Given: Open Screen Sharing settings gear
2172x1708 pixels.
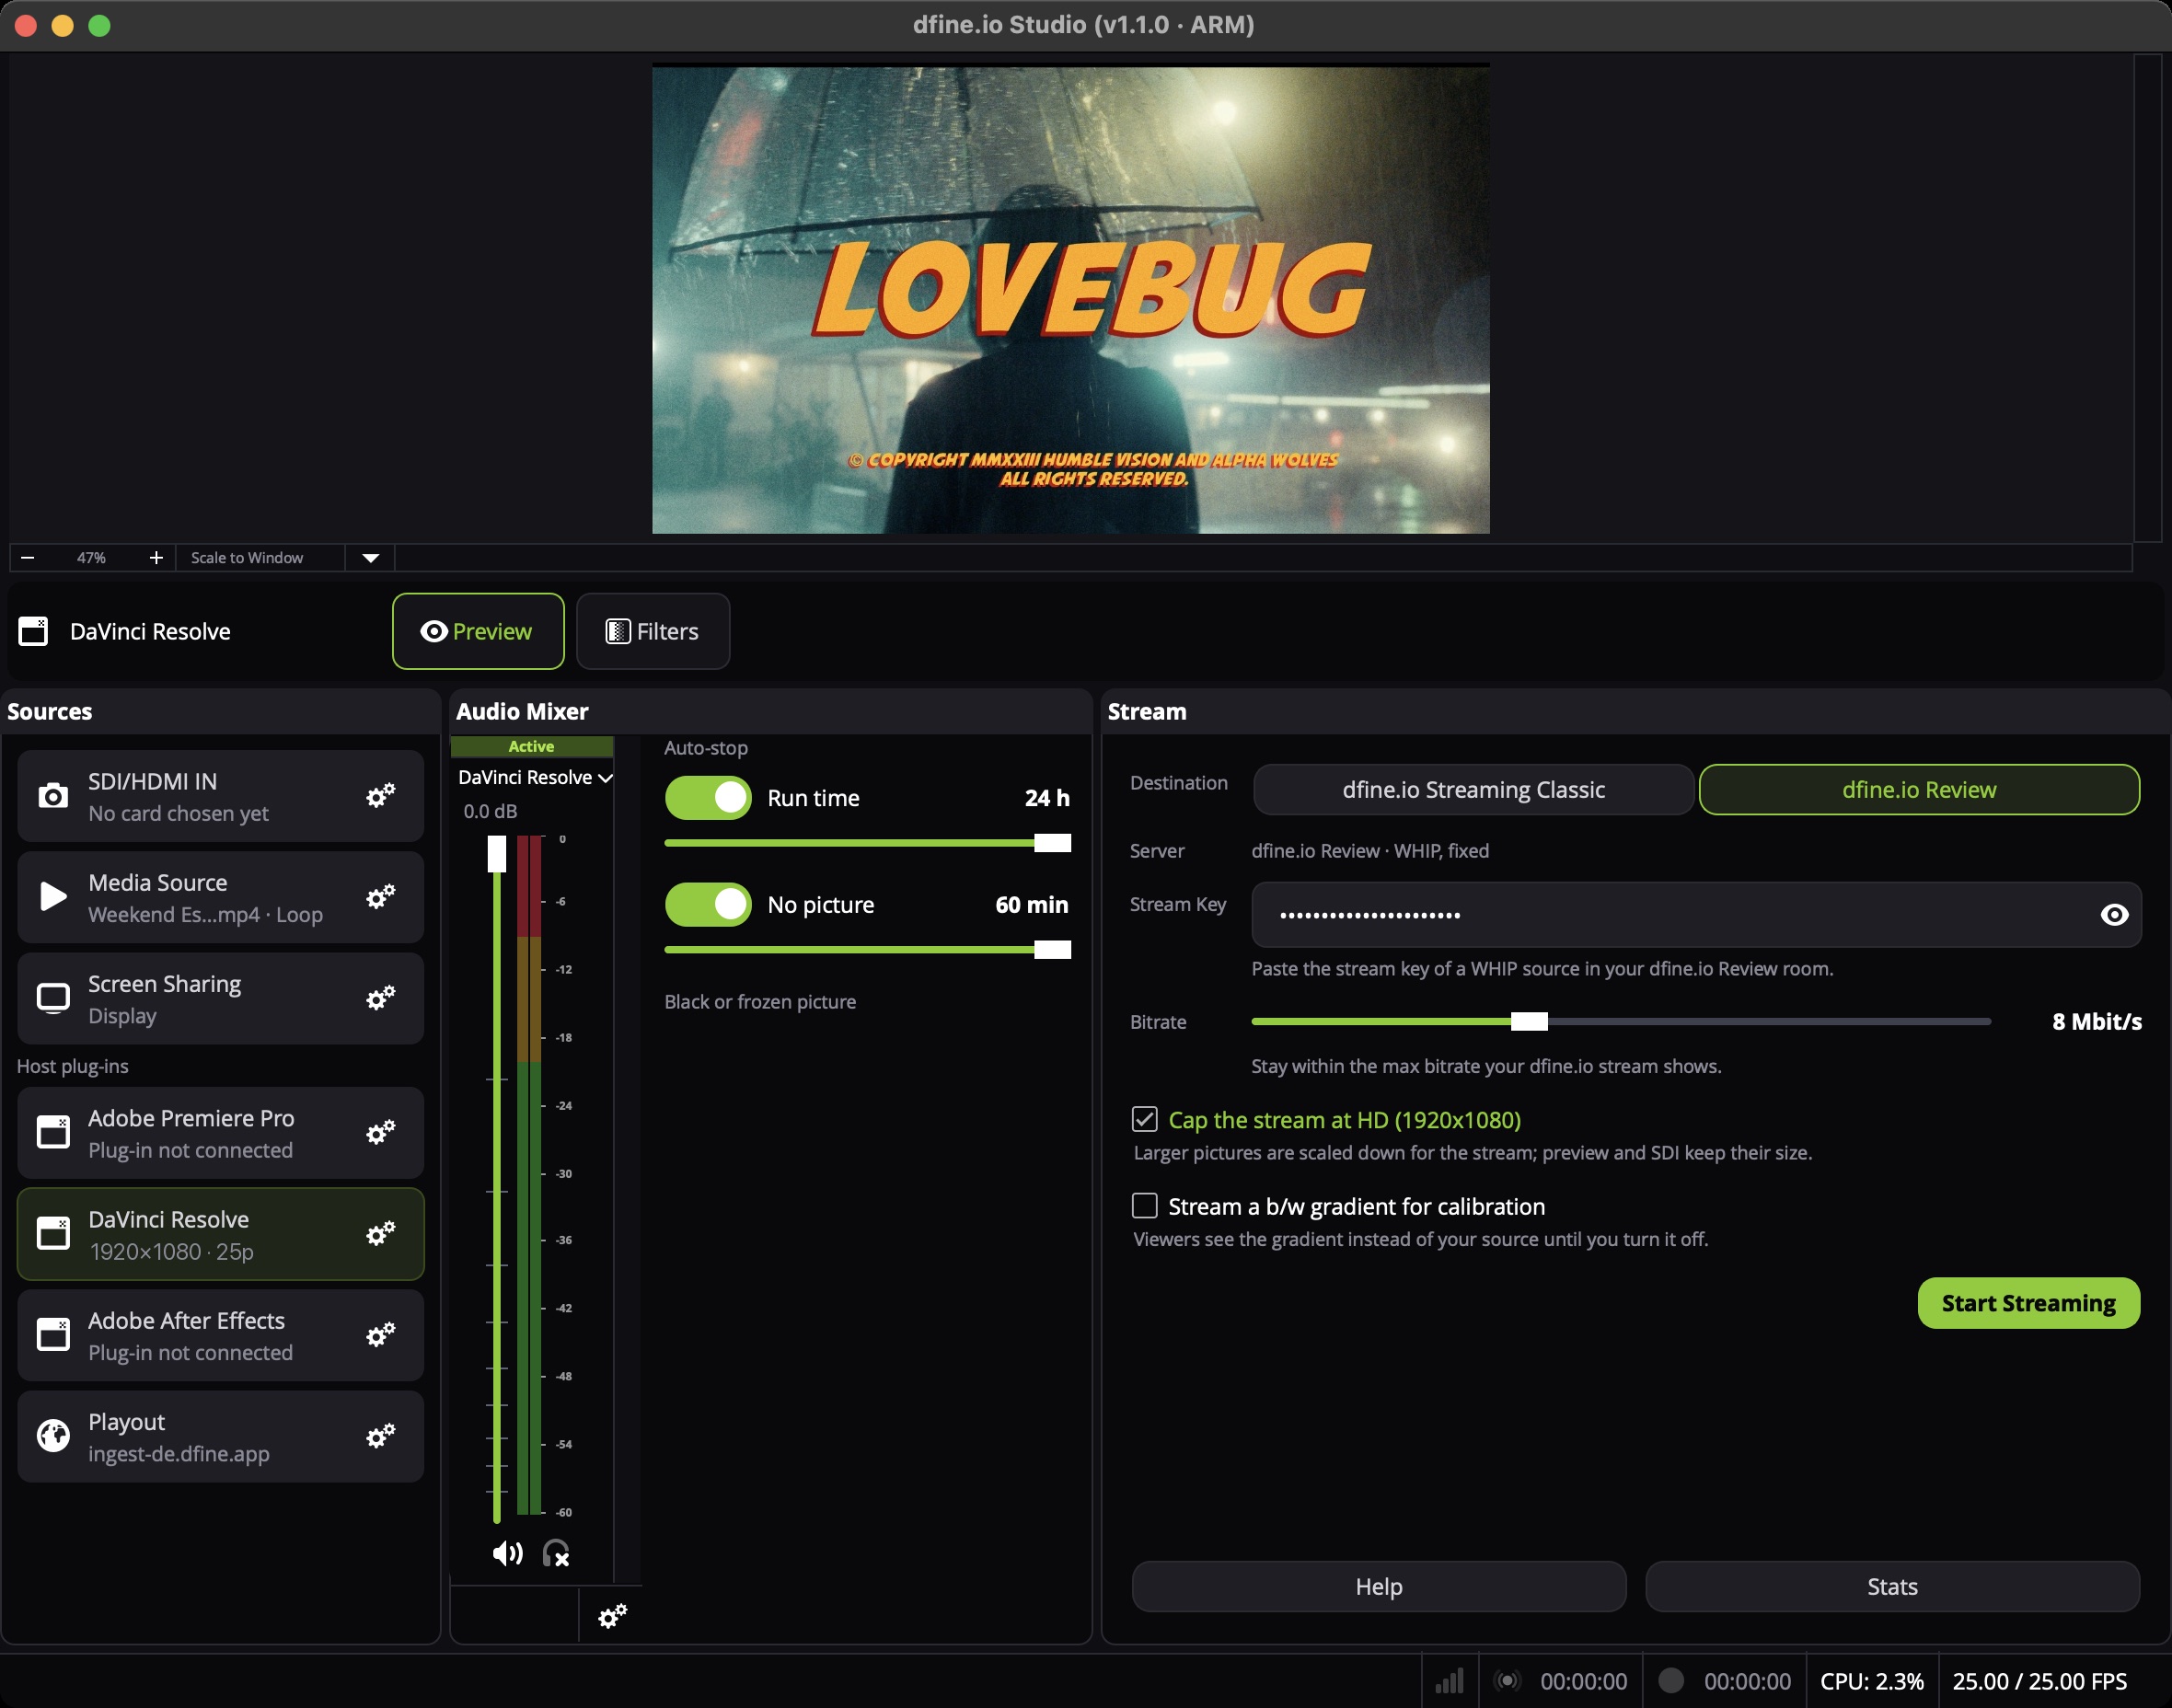Looking at the screenshot, I should [380, 998].
